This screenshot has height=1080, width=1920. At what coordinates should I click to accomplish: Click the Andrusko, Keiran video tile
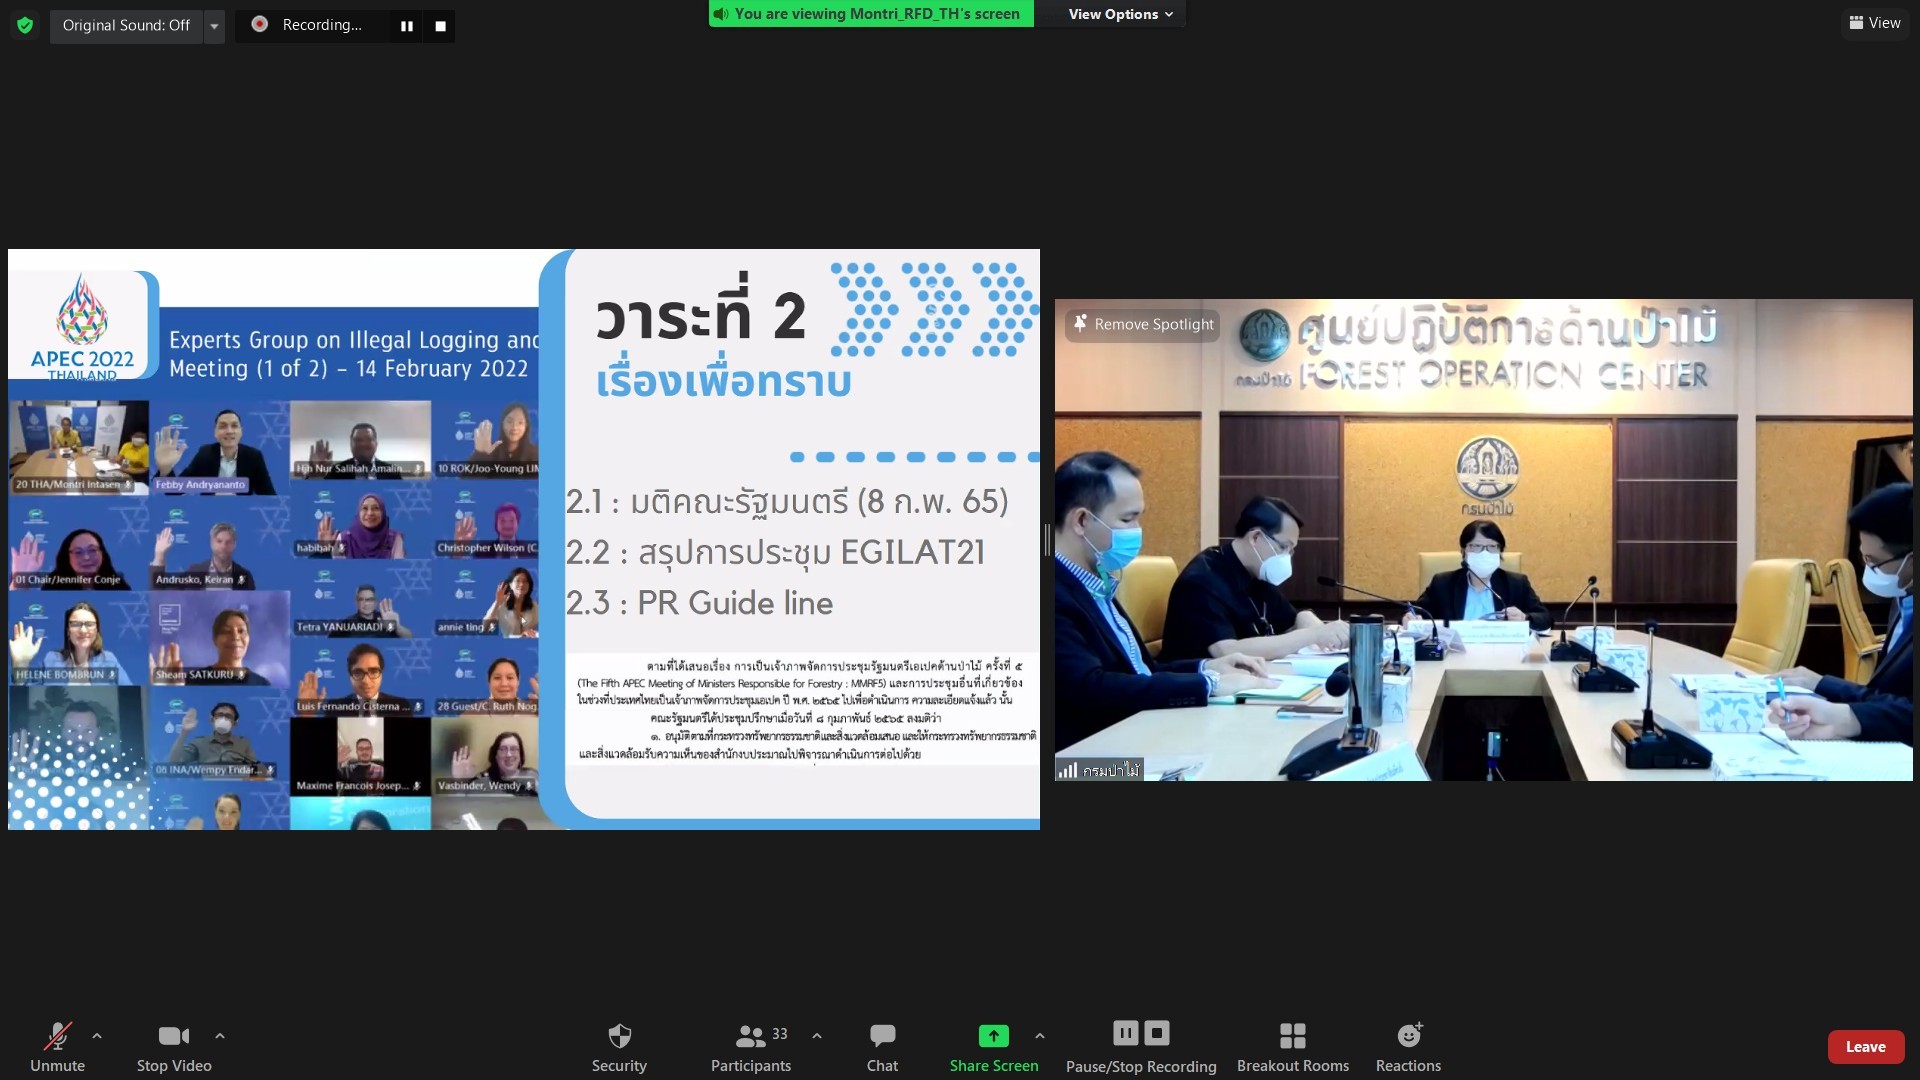(x=220, y=541)
